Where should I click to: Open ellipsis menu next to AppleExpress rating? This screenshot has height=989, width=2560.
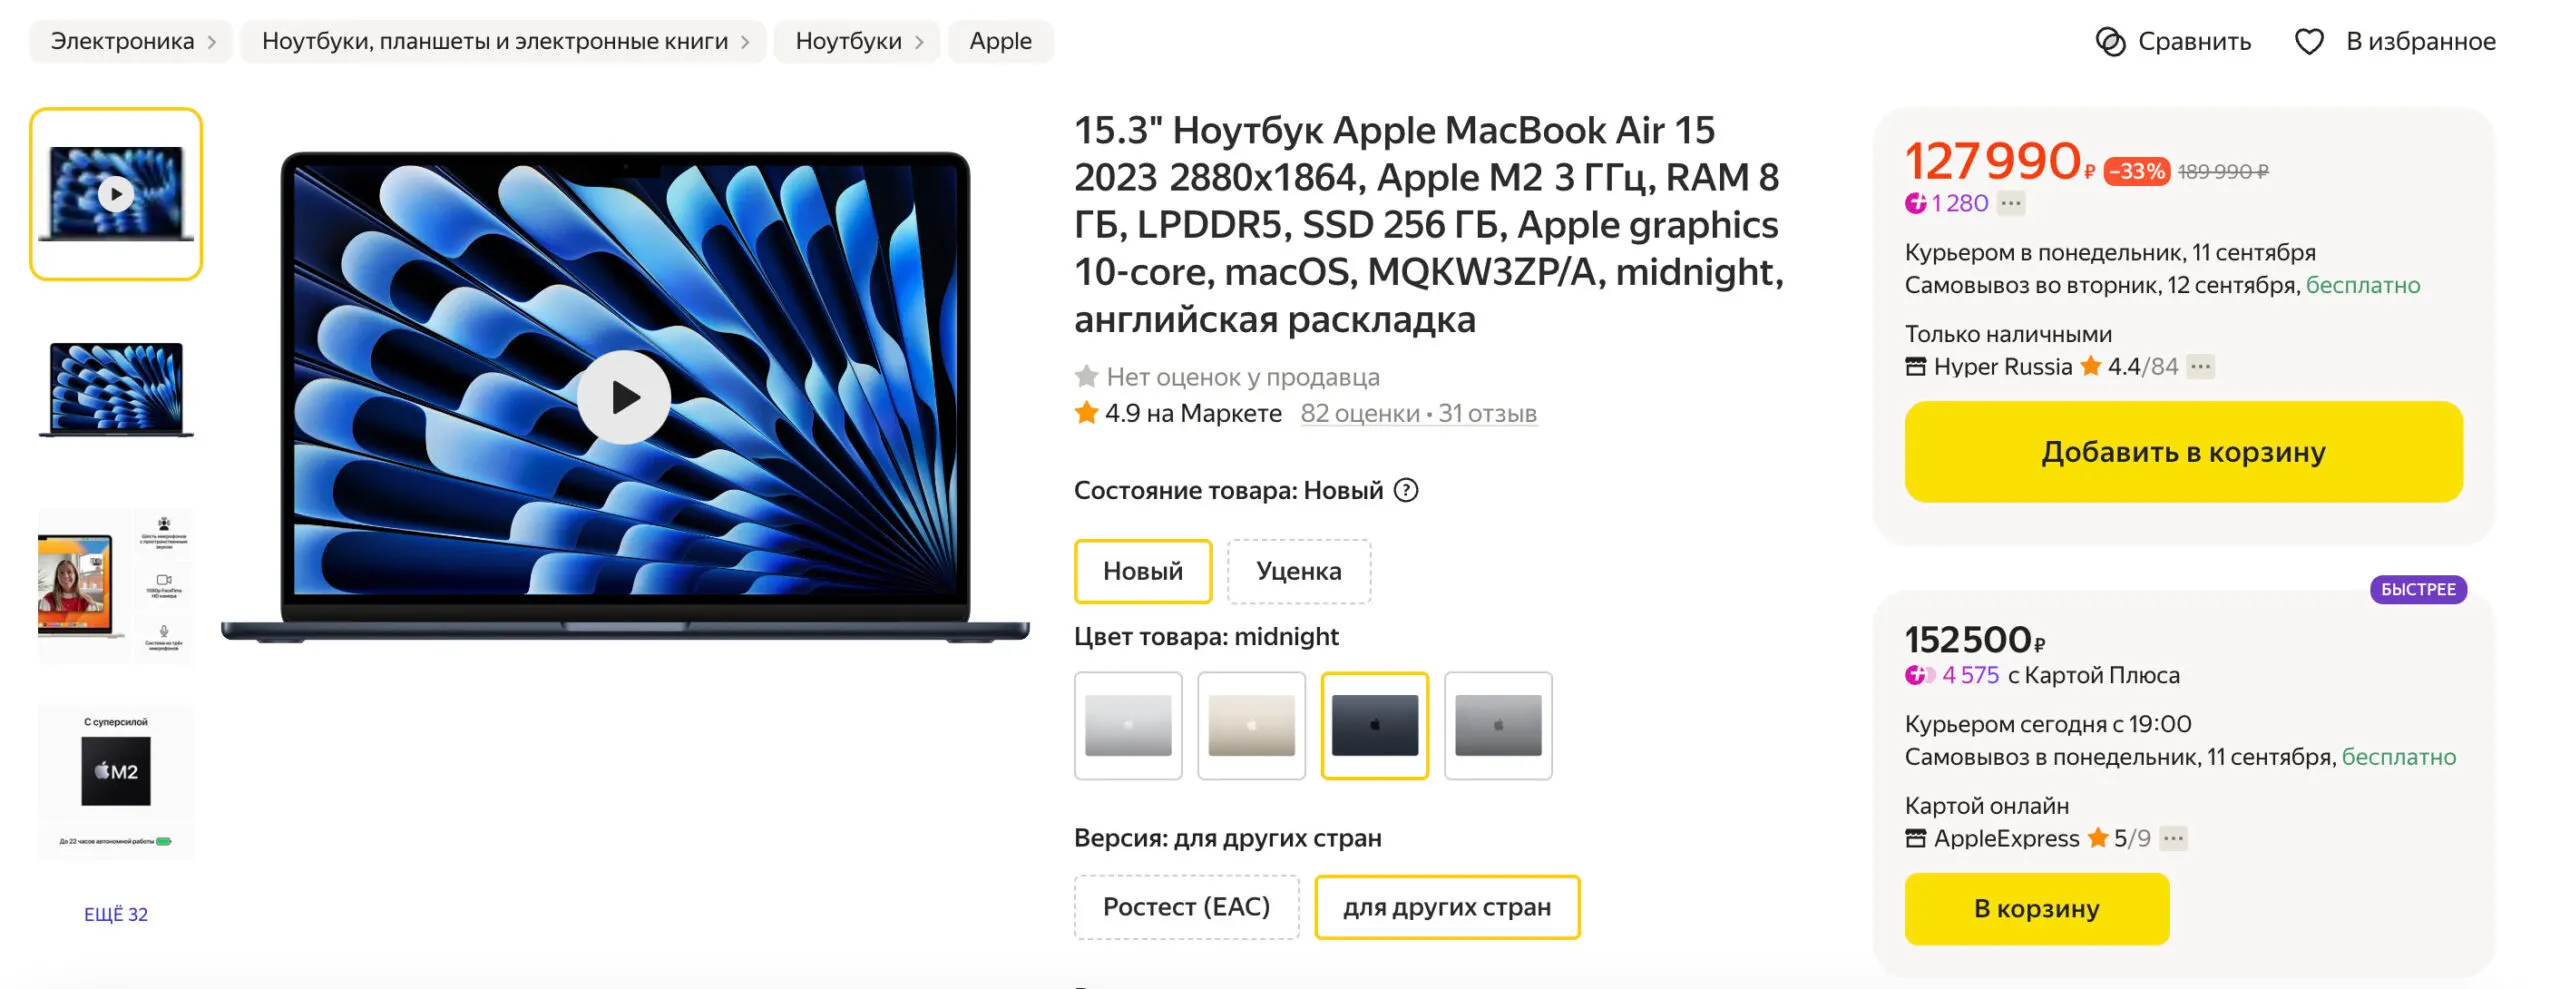(2173, 838)
